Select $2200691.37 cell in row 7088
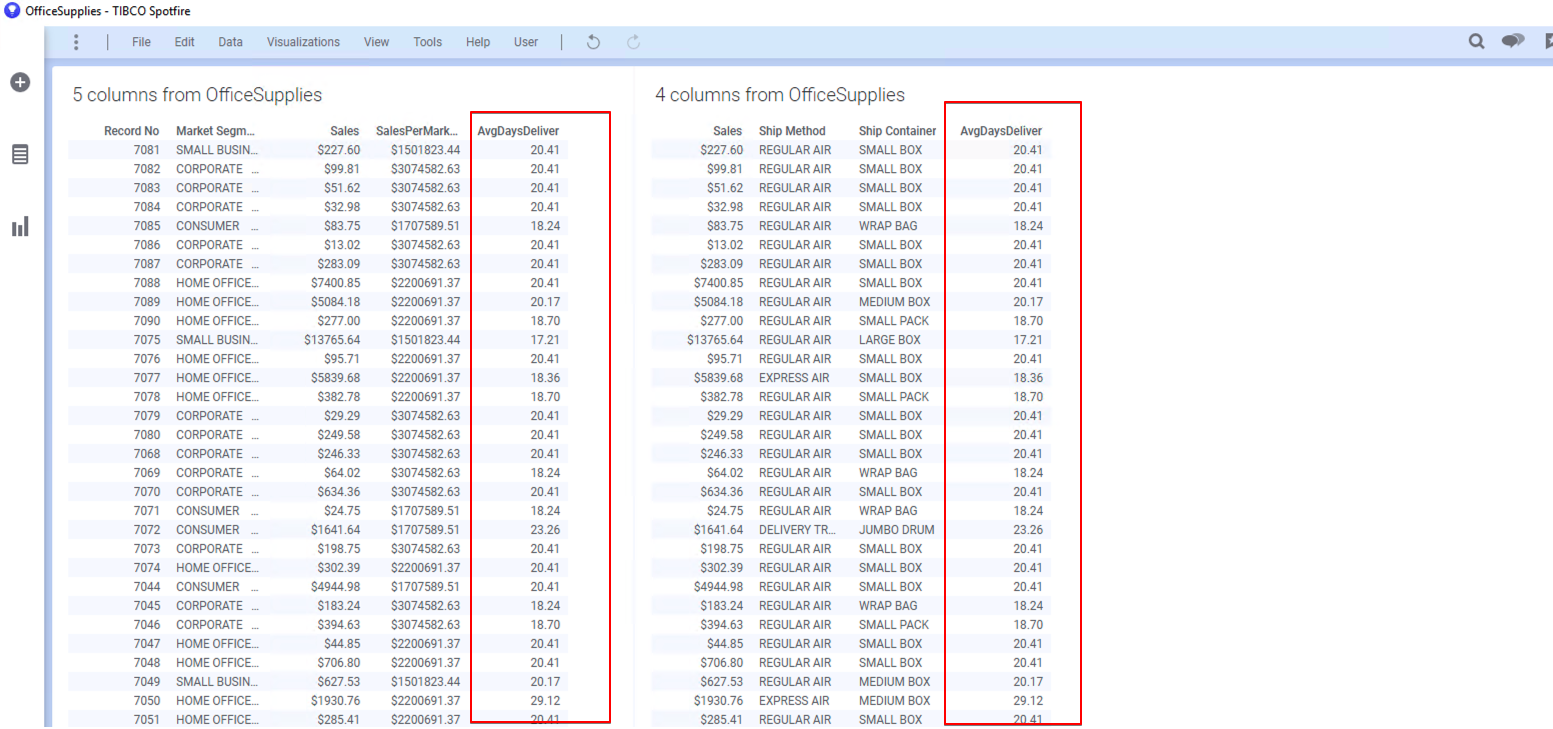The width and height of the screenshot is (1553, 729). (425, 283)
